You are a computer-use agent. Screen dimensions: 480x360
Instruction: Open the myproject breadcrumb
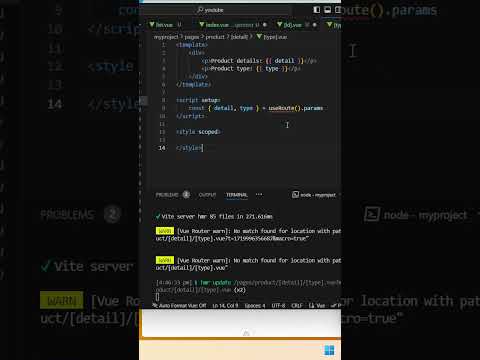click(x=166, y=37)
